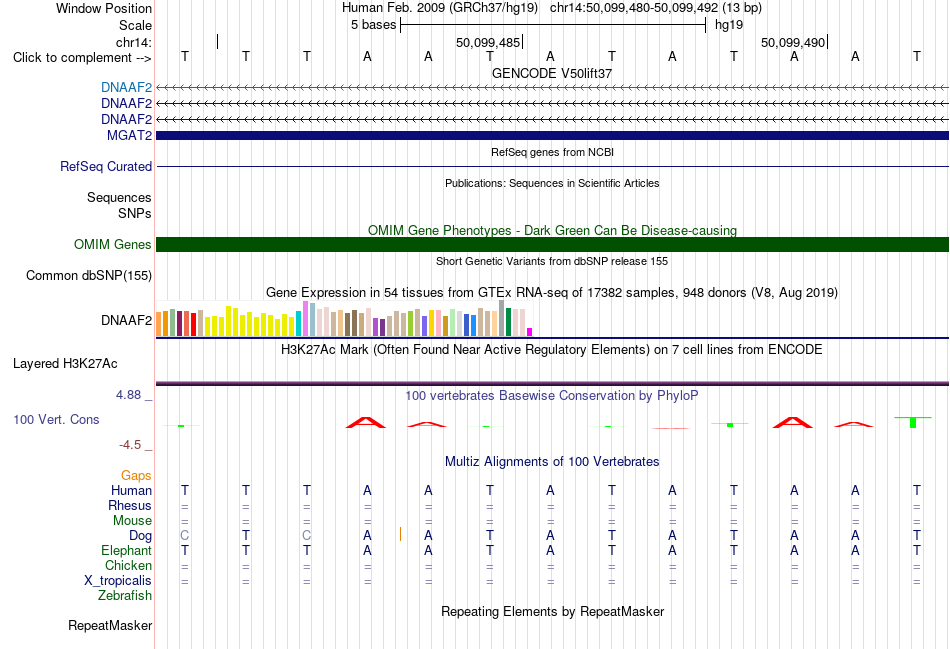Select the X_tropicalis alignment row label
The height and width of the screenshot is (649, 950).
(118, 581)
